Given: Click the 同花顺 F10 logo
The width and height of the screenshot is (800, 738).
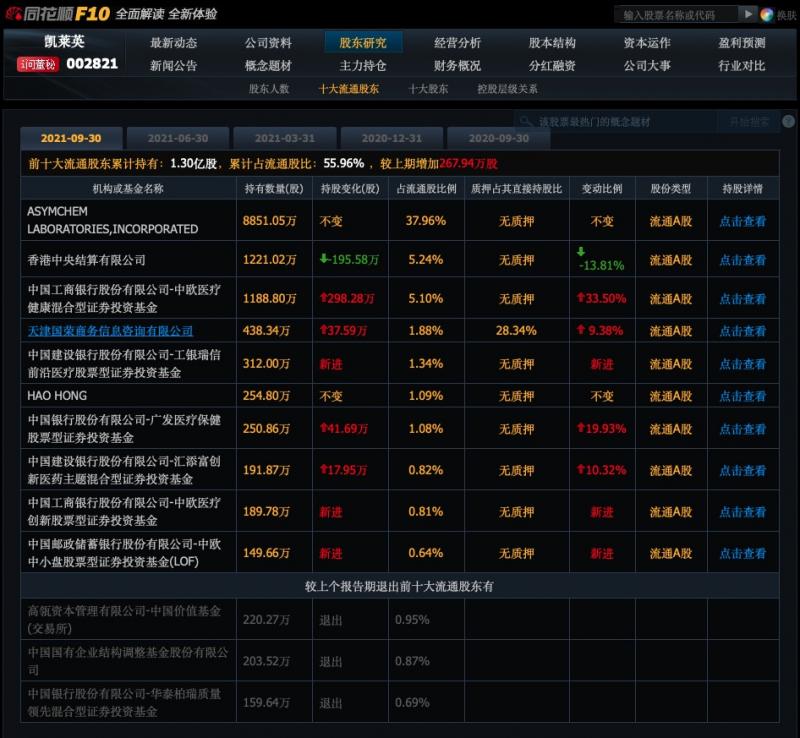Looking at the screenshot, I should click(x=58, y=14).
